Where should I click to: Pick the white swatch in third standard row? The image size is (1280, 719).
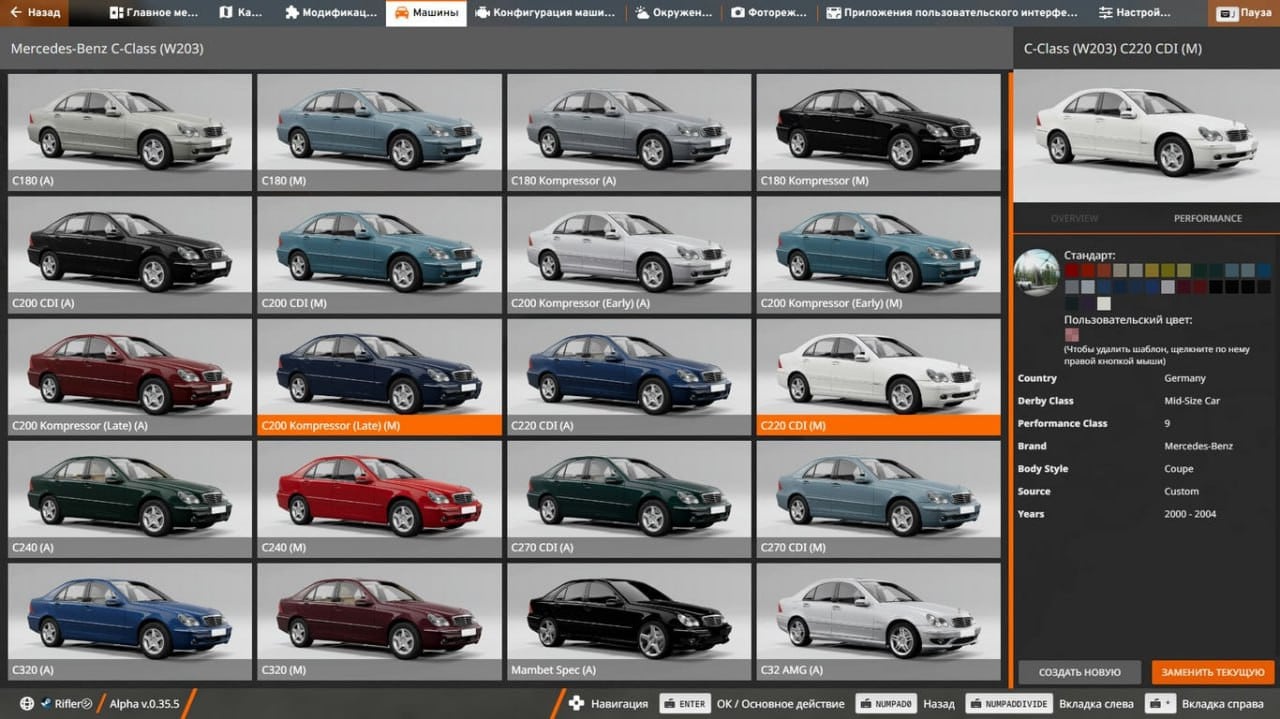click(1104, 303)
